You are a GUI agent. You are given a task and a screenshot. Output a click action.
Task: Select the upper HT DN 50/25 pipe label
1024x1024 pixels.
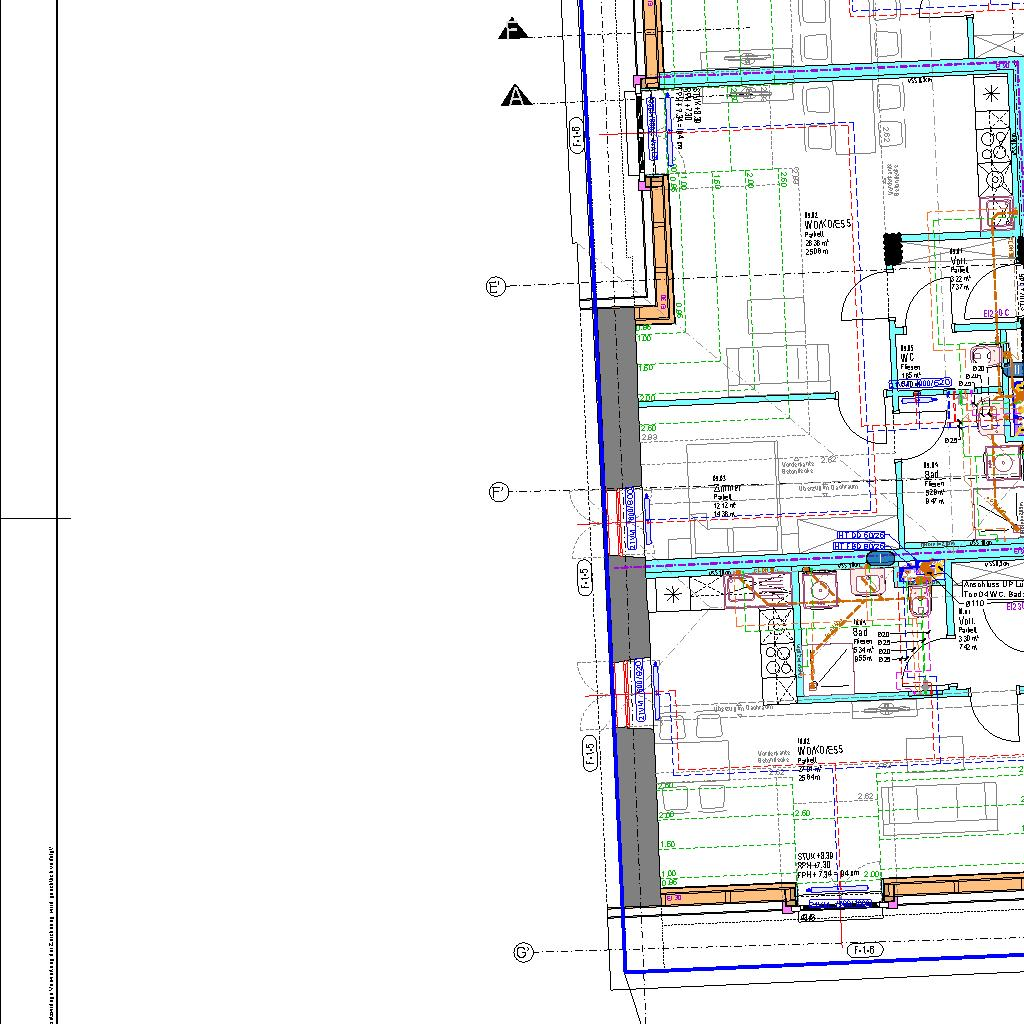pyautogui.click(x=861, y=536)
